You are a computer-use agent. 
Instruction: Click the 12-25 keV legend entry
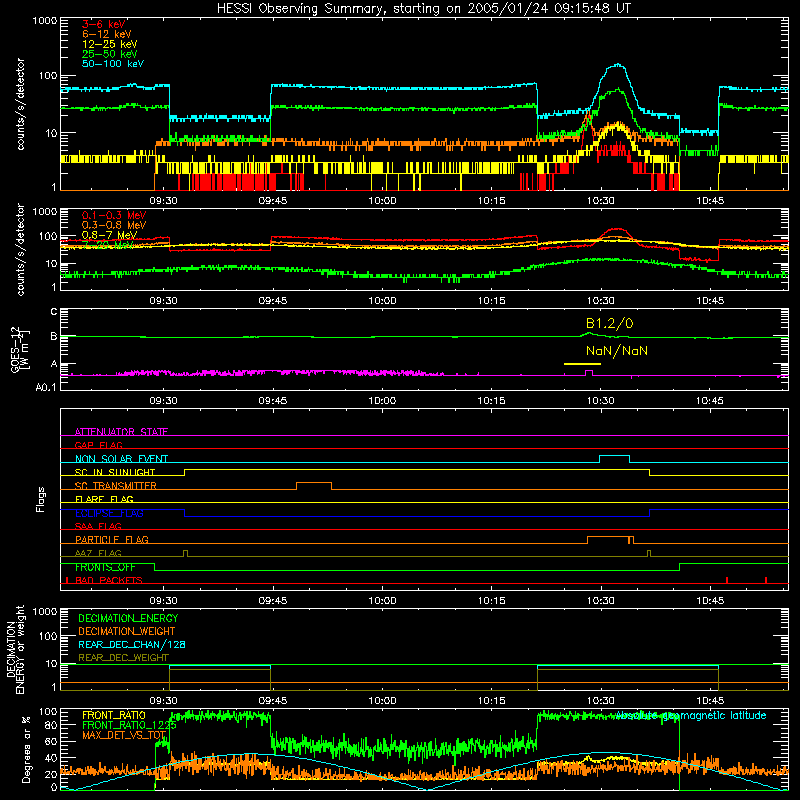(x=110, y=44)
